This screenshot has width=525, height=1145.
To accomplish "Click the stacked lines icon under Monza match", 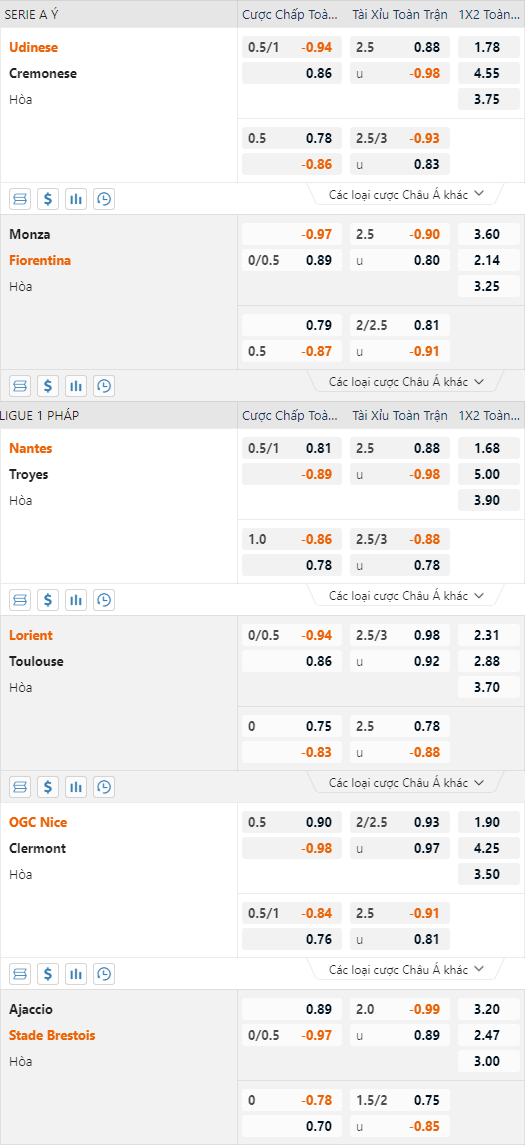I will coord(20,386).
